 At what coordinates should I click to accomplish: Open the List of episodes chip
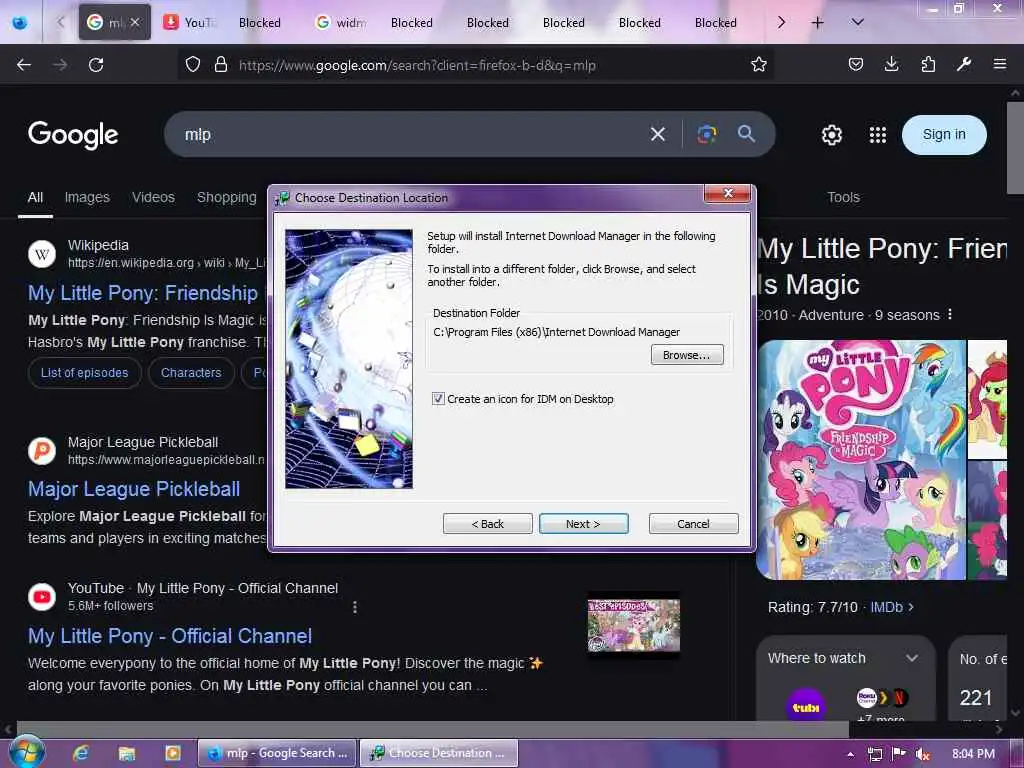click(x=85, y=373)
